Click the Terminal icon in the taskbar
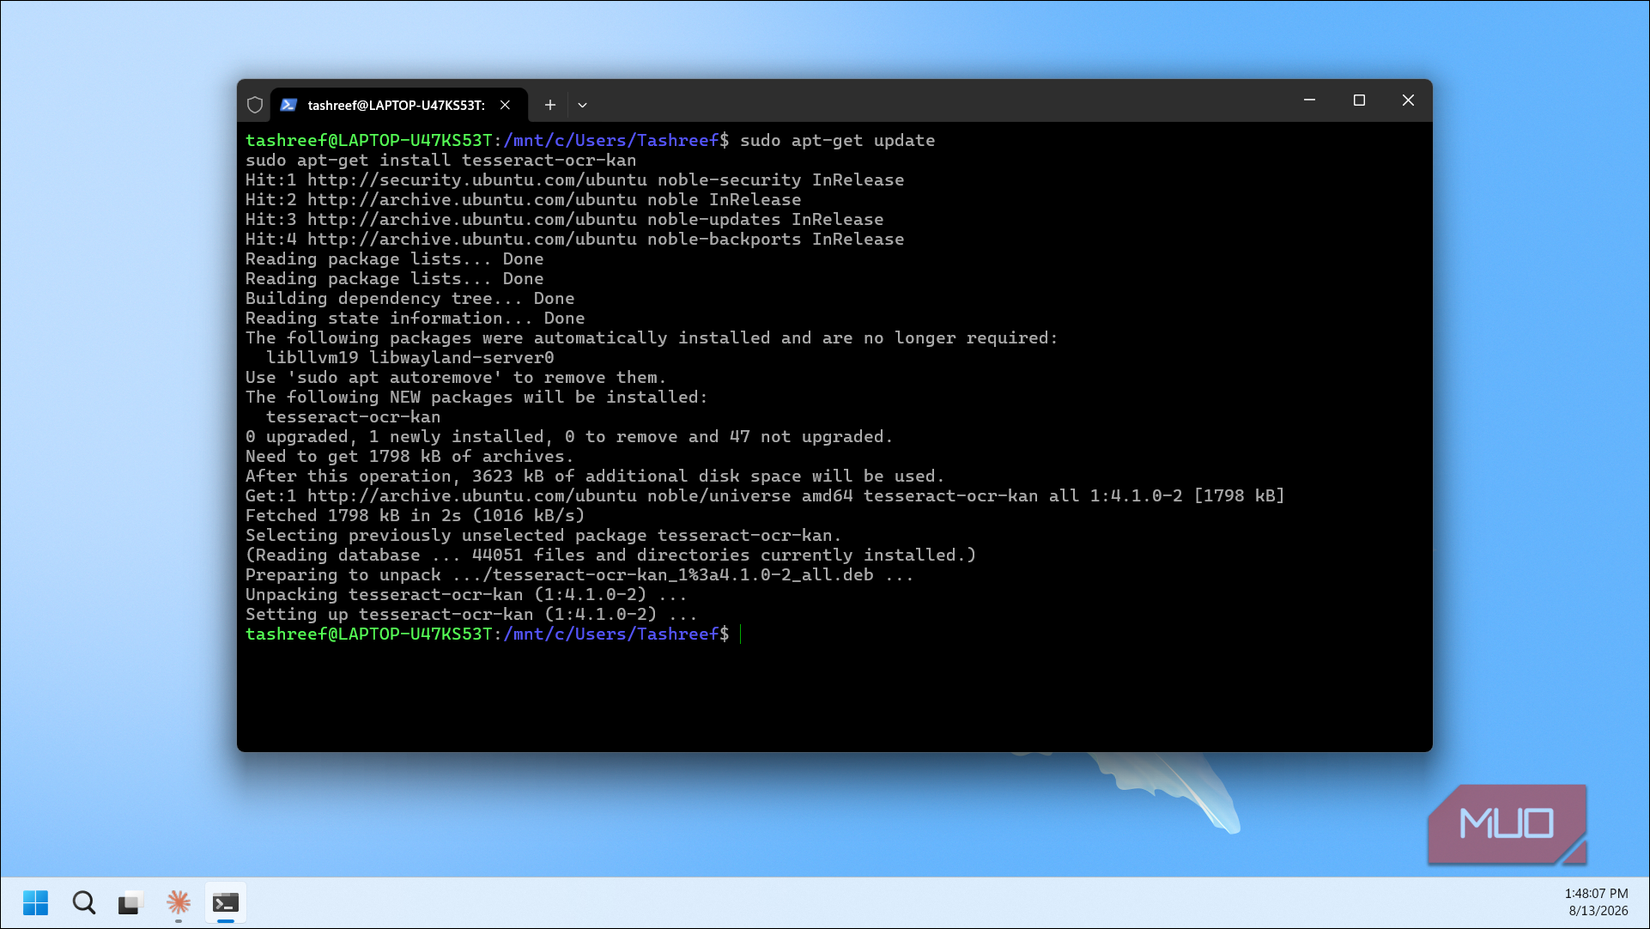 coord(226,903)
